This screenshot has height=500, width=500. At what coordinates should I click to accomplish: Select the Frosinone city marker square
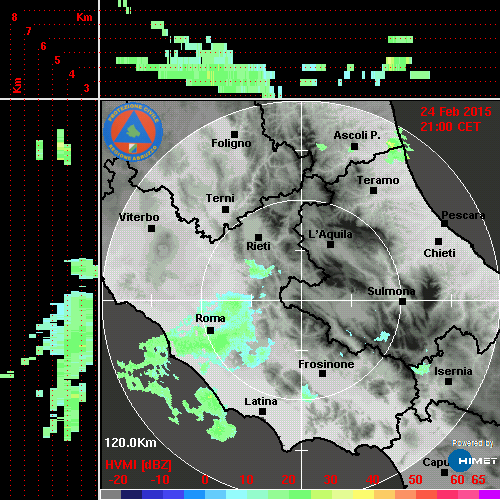(322, 374)
